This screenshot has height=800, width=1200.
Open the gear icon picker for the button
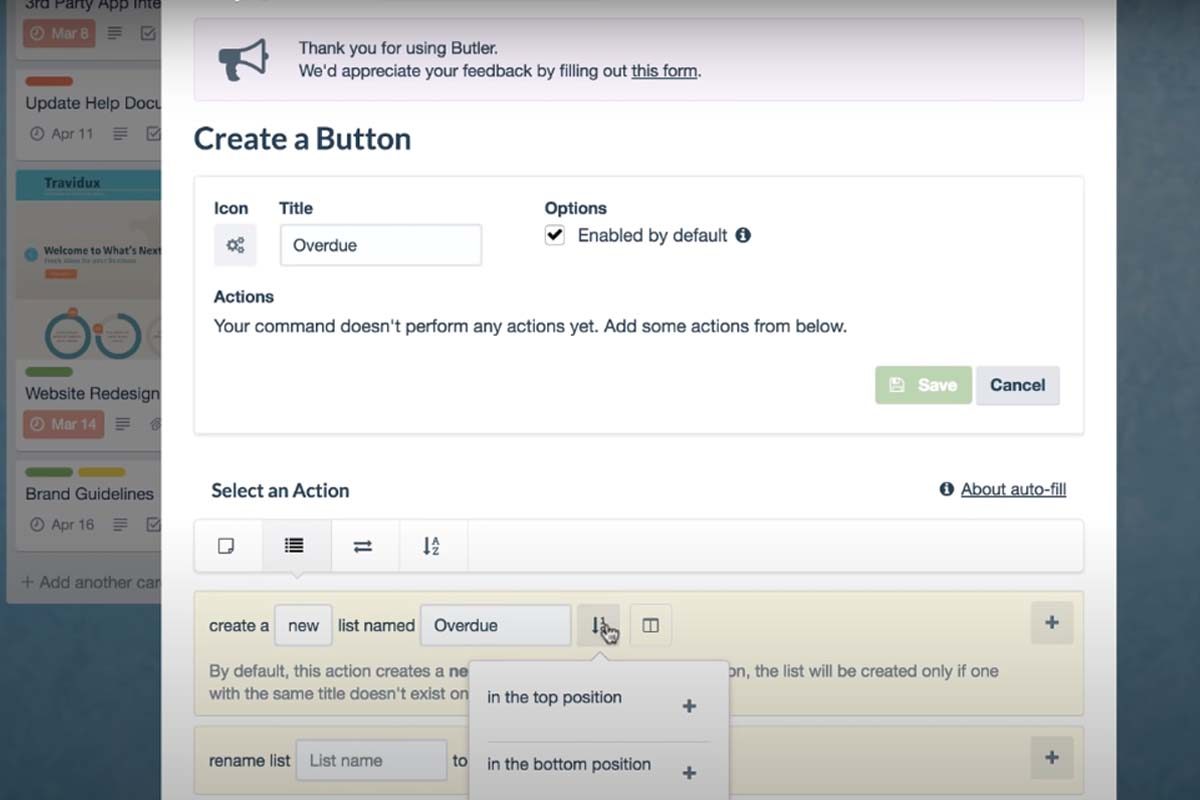pos(234,244)
